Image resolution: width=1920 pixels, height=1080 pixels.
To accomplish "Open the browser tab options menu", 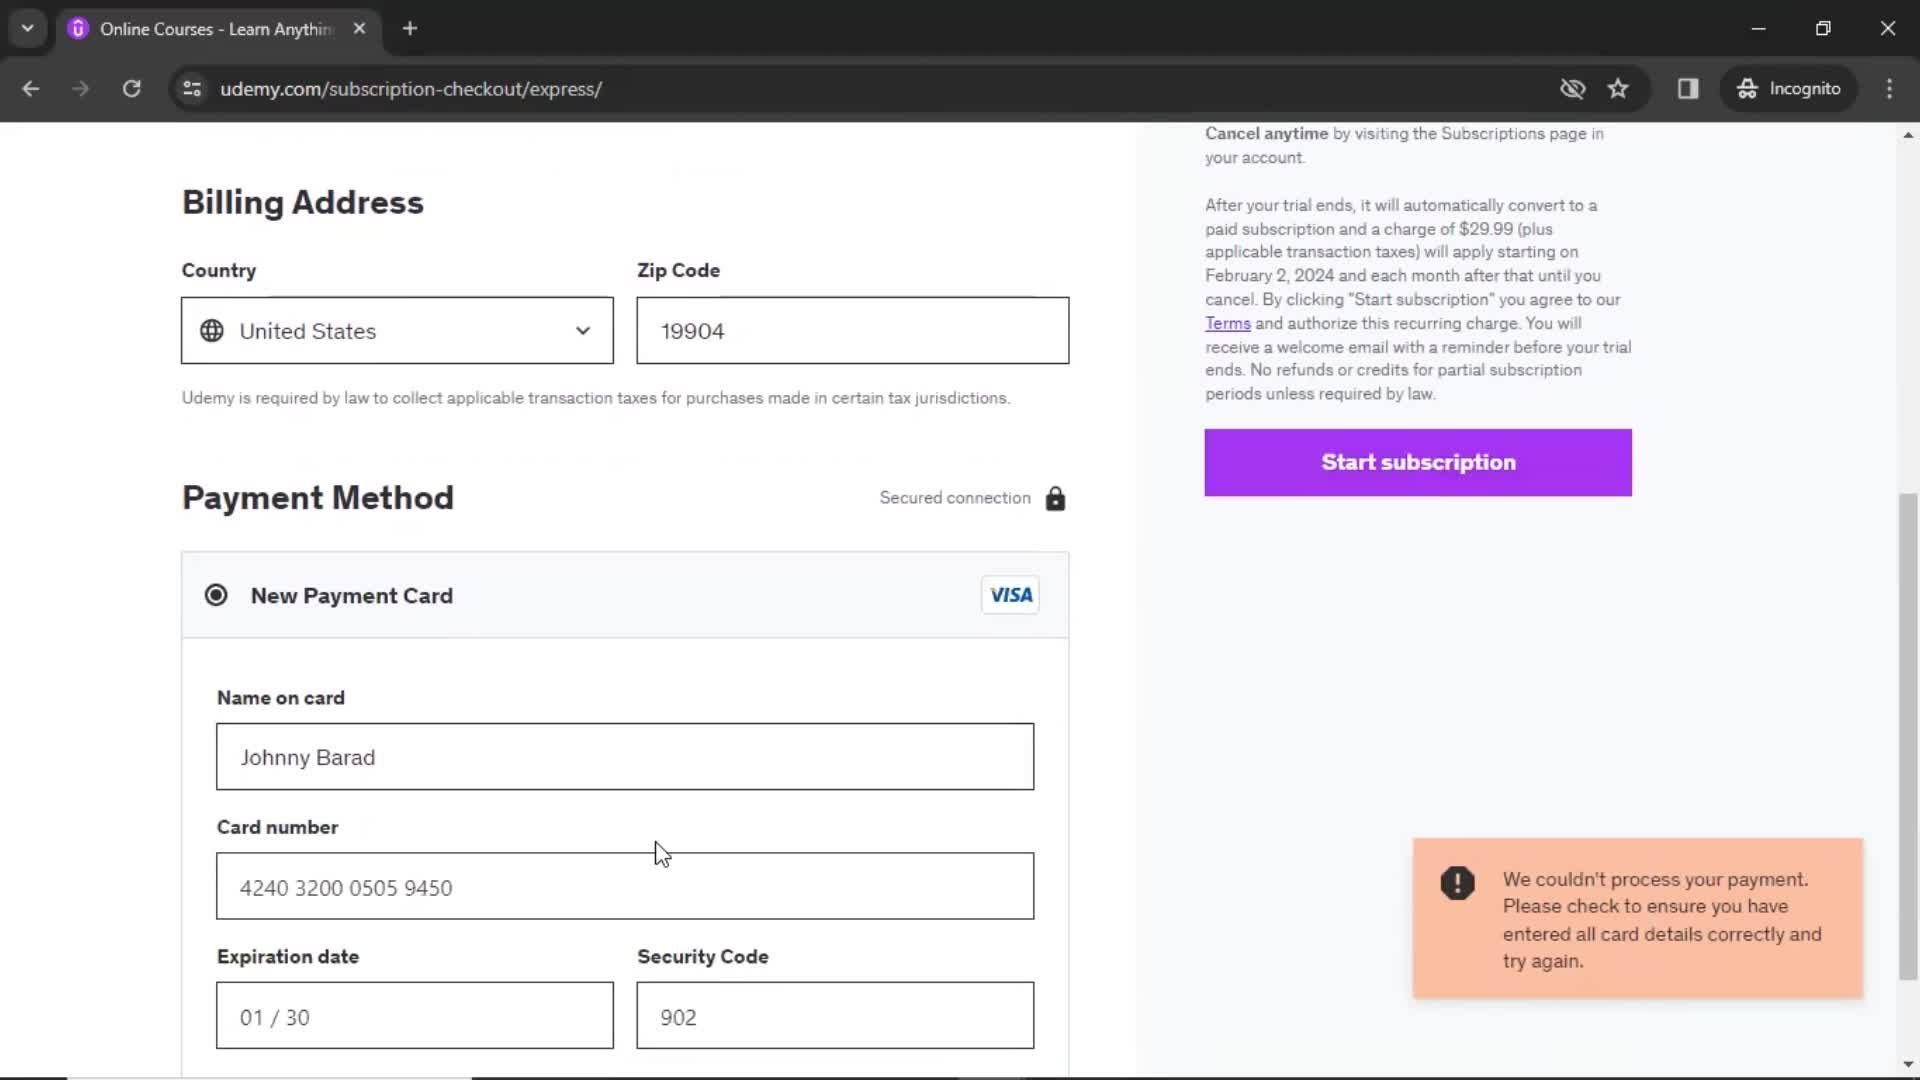I will pos(26,29).
